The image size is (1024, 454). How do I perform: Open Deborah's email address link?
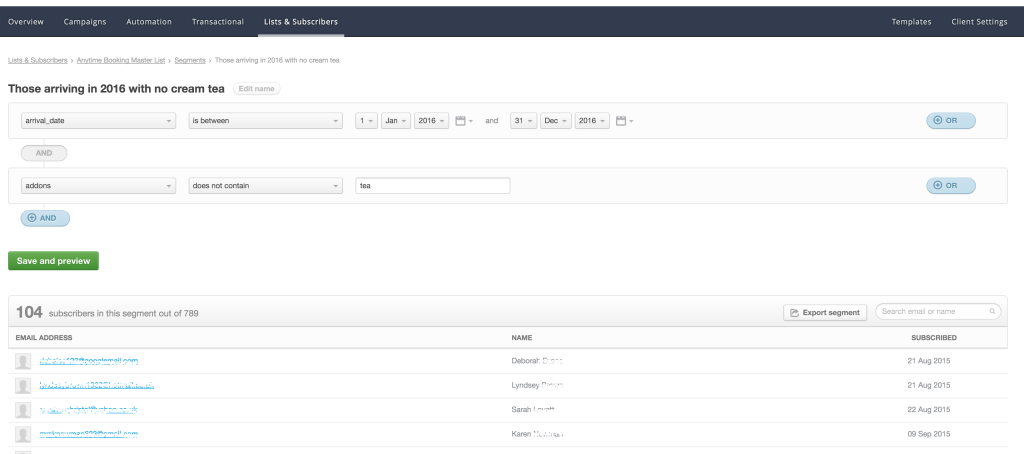pyautogui.click(x=88, y=361)
